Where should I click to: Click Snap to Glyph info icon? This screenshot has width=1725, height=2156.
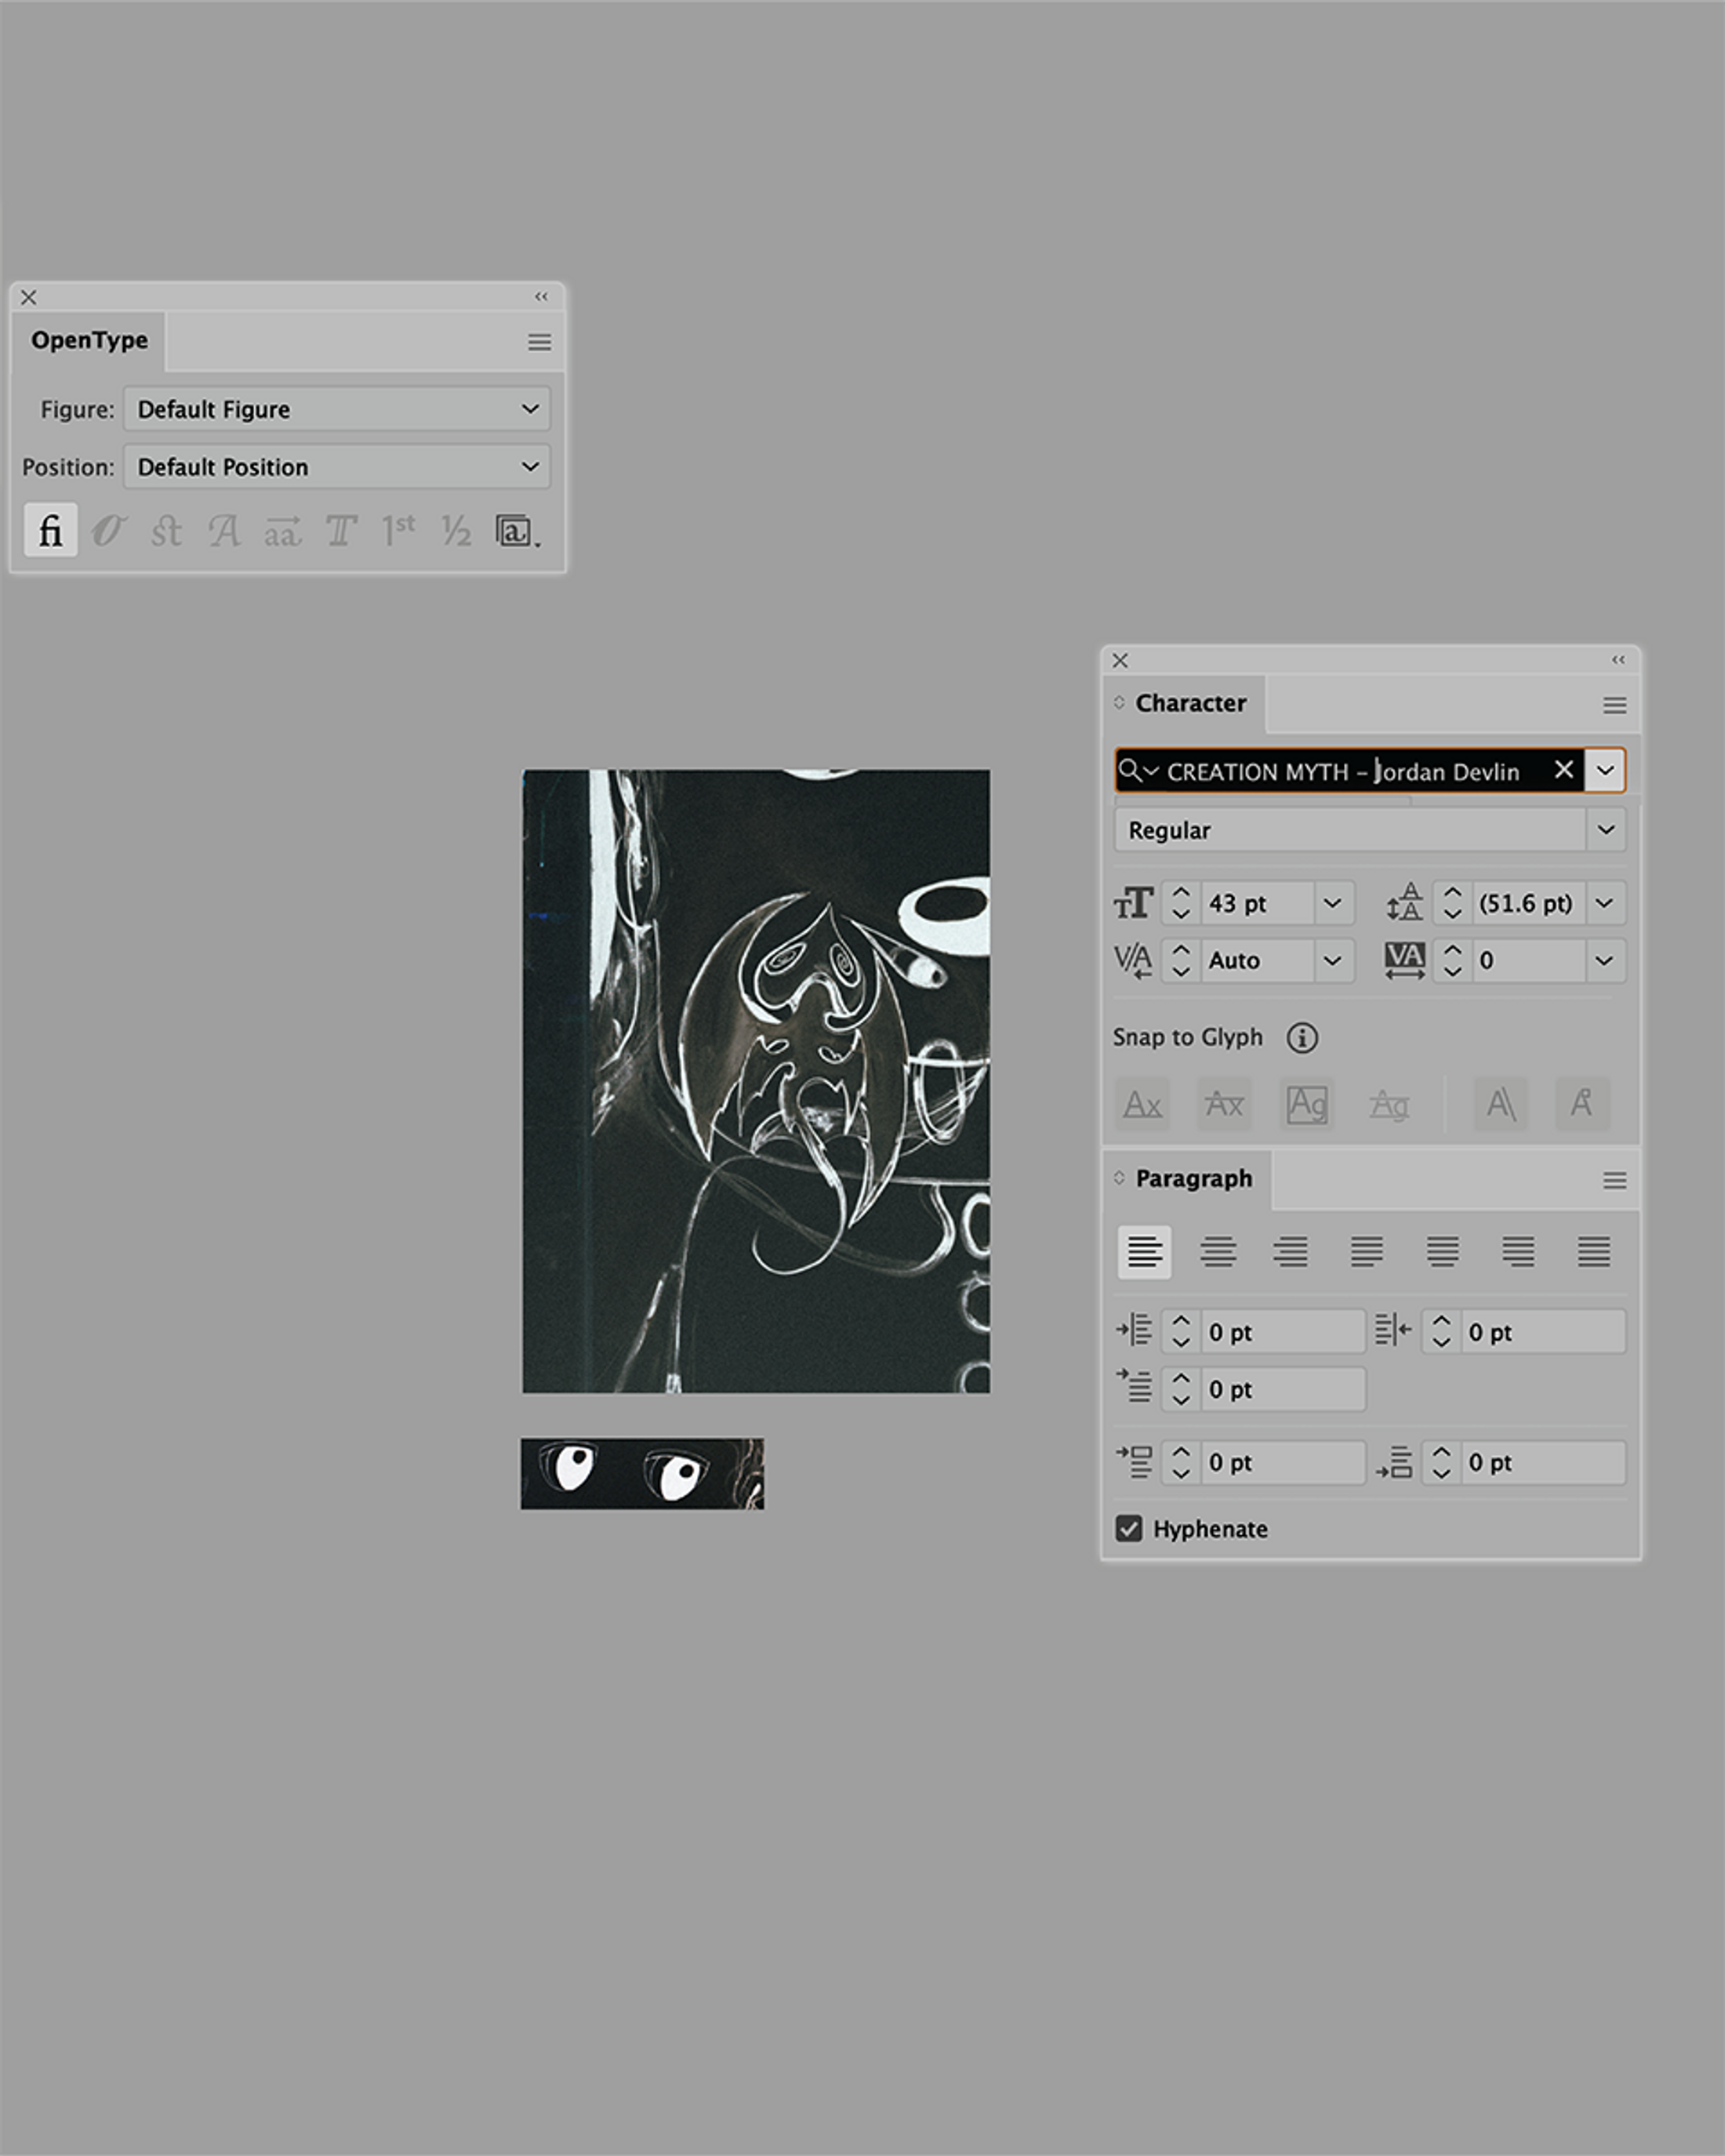click(x=1302, y=1038)
